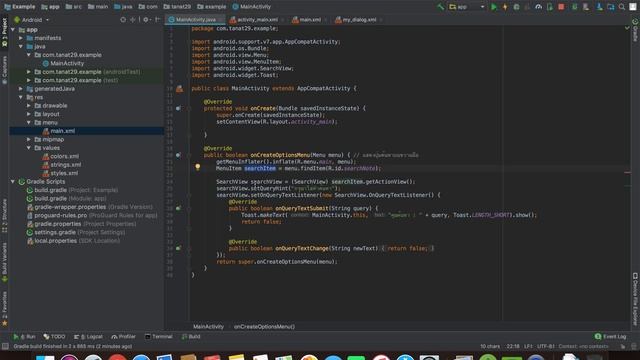Open settings.gradle (Project Settings)

(x=76, y=232)
